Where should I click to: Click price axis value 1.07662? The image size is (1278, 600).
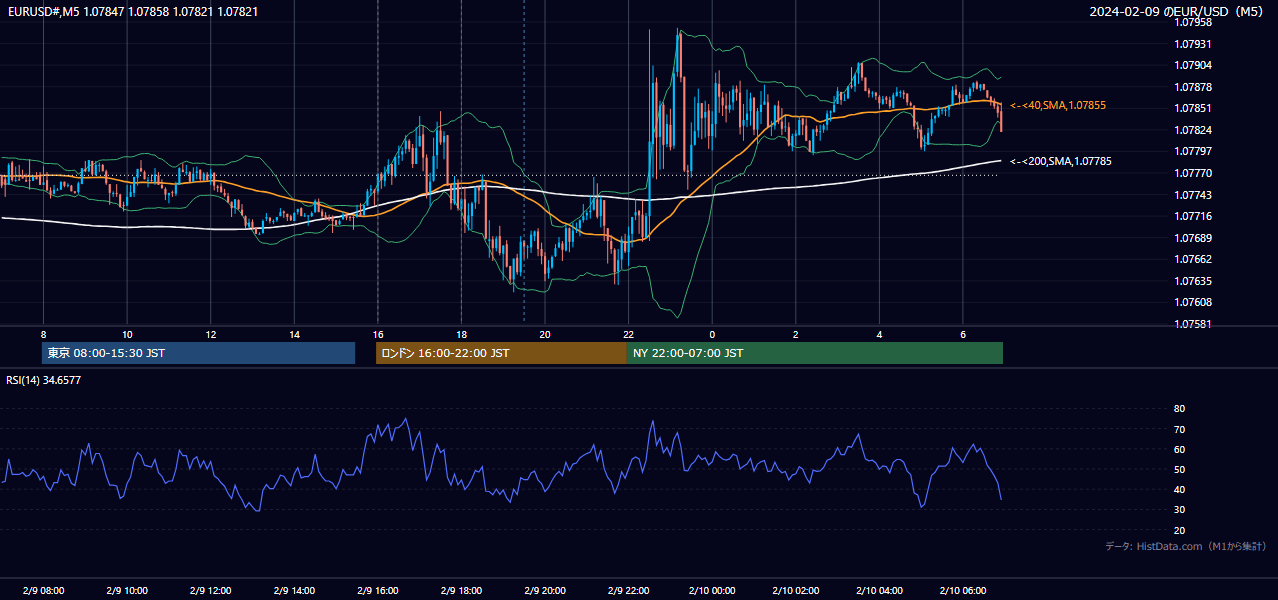(x=1192, y=259)
